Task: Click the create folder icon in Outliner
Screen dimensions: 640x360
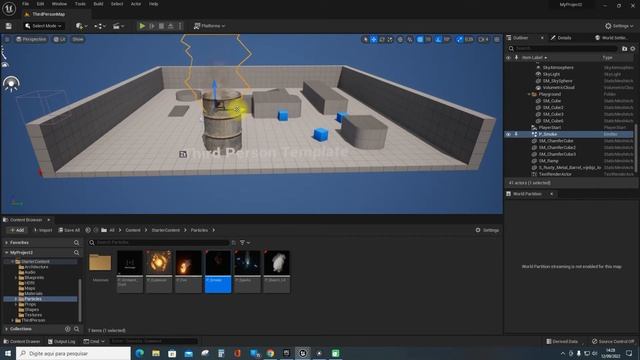Action: 624,49
